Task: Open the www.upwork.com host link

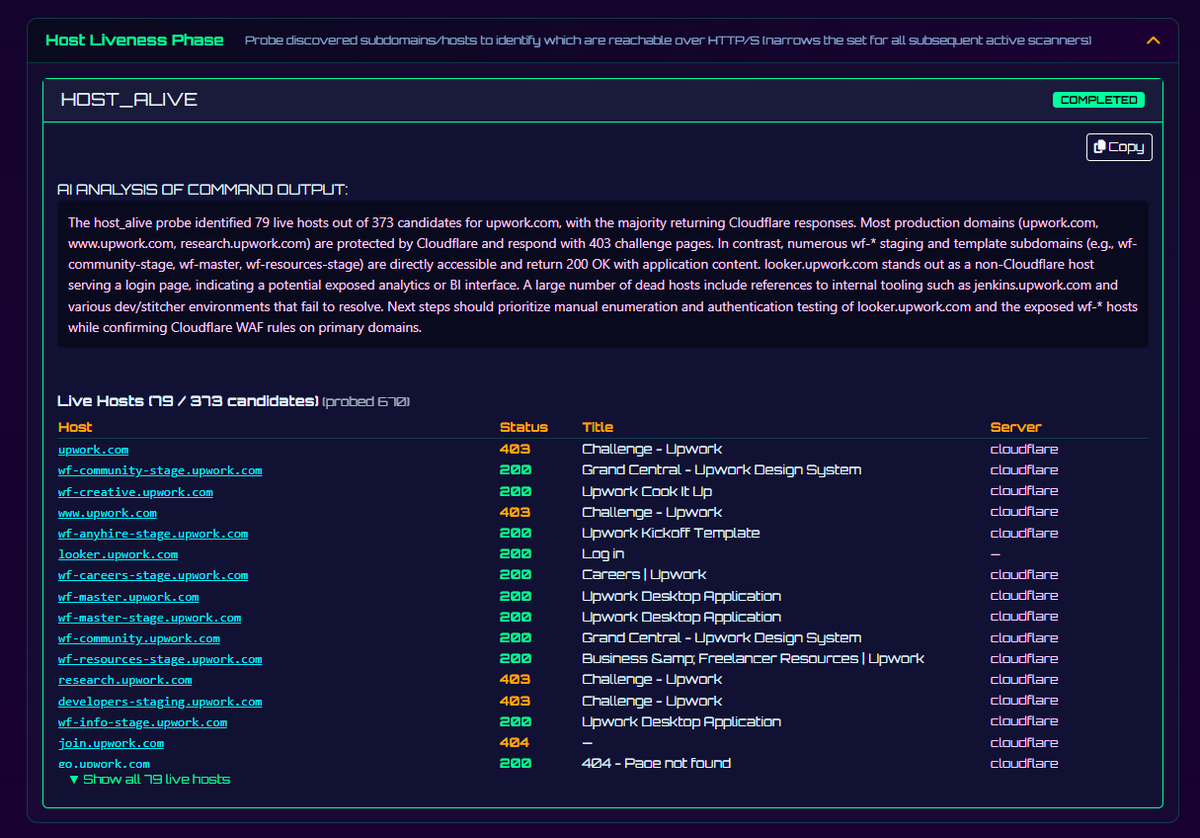Action: point(107,512)
